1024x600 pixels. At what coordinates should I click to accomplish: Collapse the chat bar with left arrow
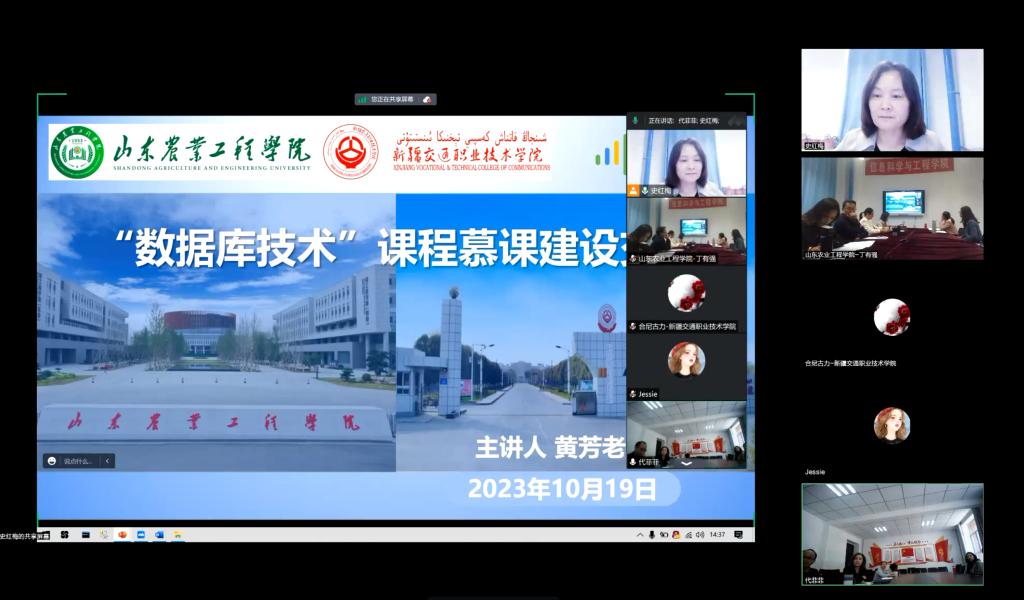coord(107,461)
